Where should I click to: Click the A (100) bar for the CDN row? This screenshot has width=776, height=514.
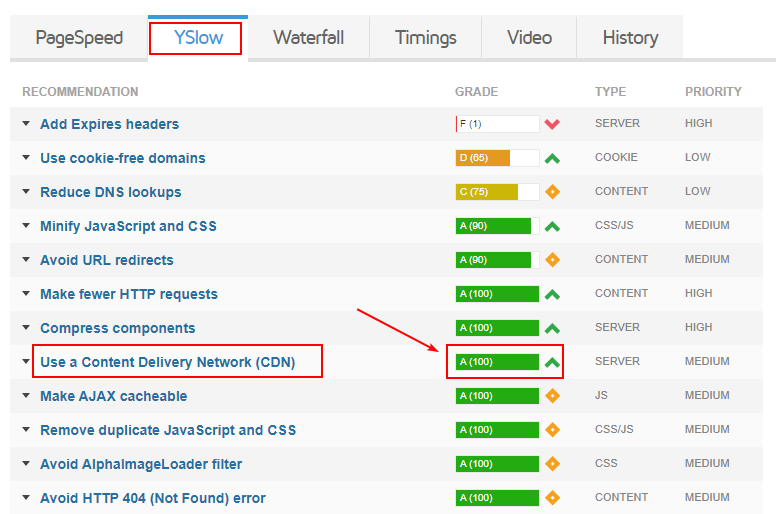tap(497, 362)
